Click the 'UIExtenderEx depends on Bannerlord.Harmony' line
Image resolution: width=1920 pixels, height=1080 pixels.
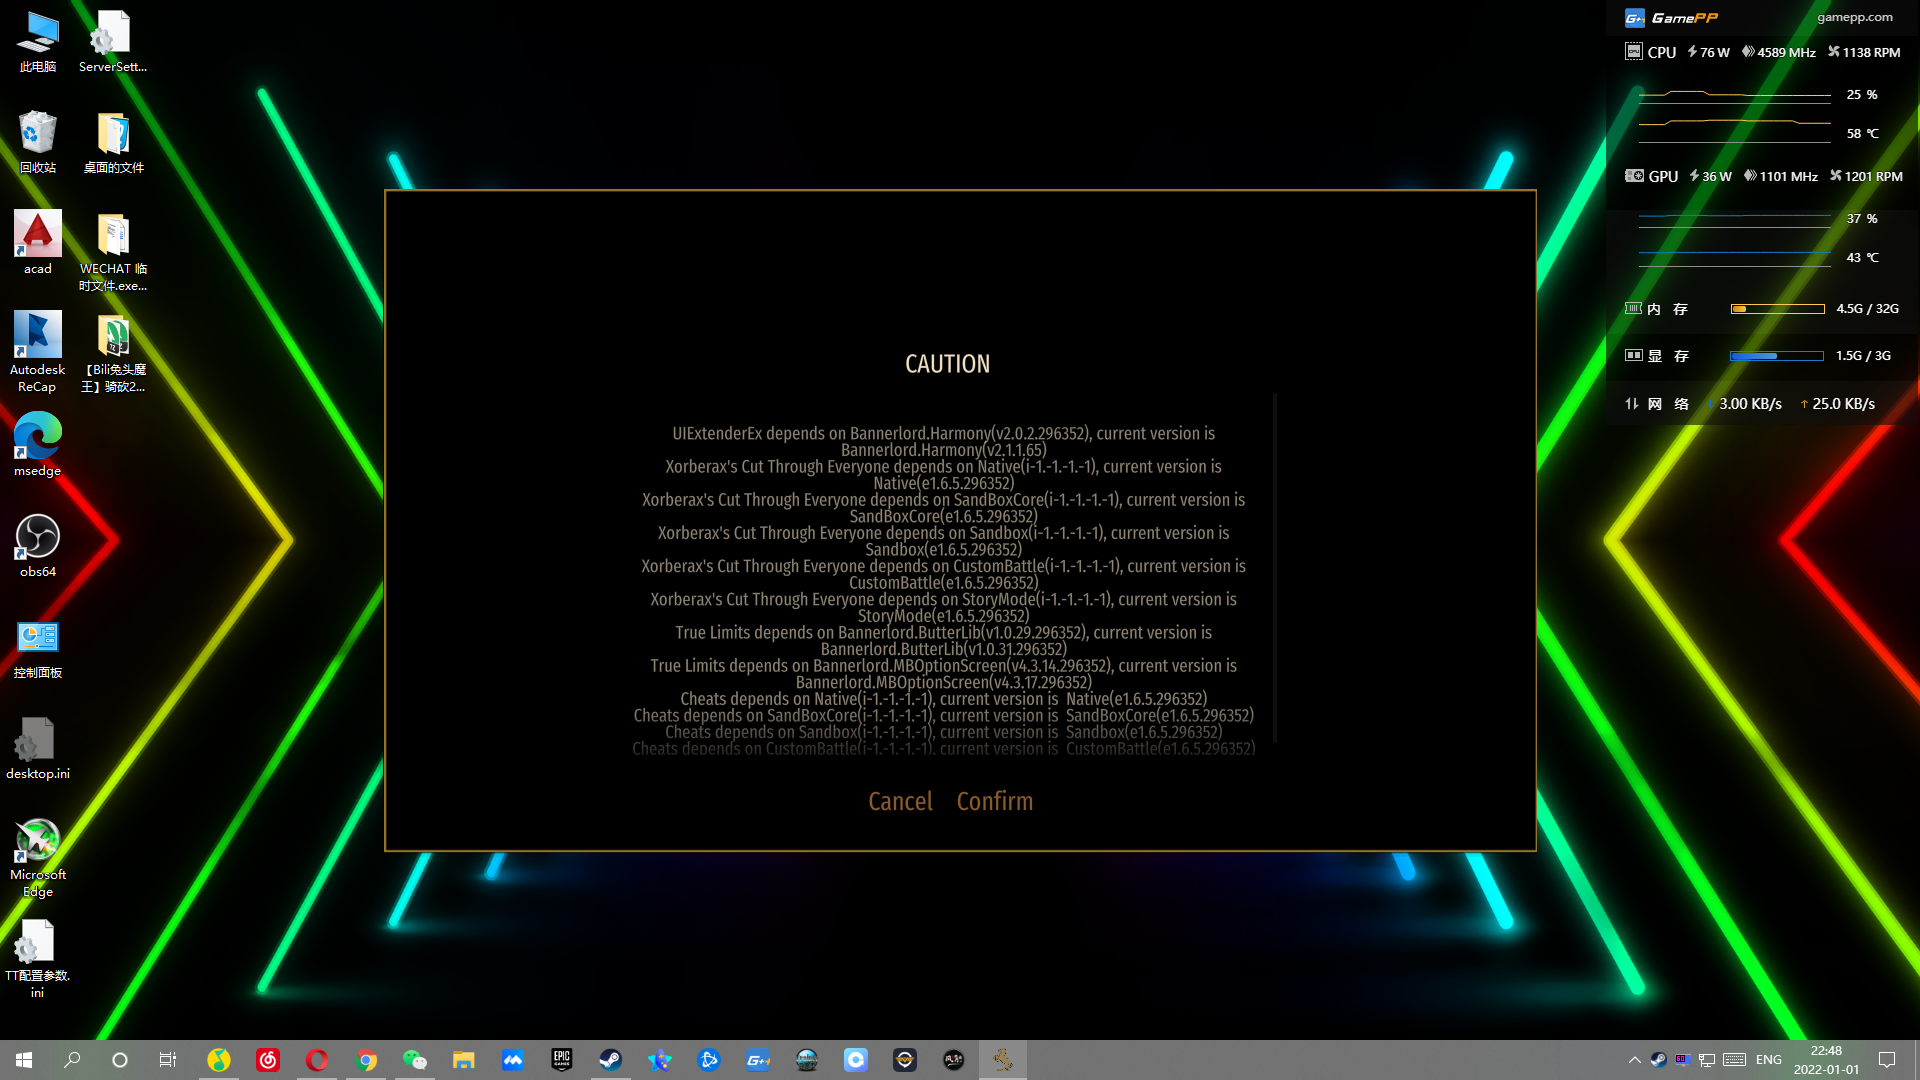(x=944, y=442)
